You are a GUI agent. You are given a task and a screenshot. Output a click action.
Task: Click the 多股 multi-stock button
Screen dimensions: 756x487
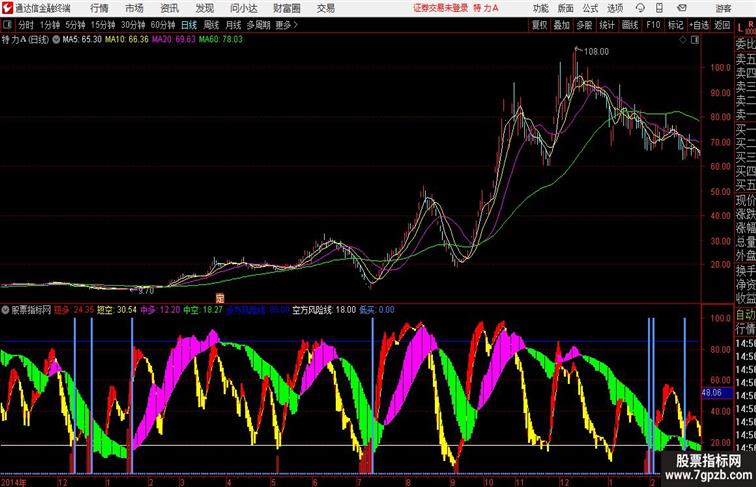(x=584, y=25)
